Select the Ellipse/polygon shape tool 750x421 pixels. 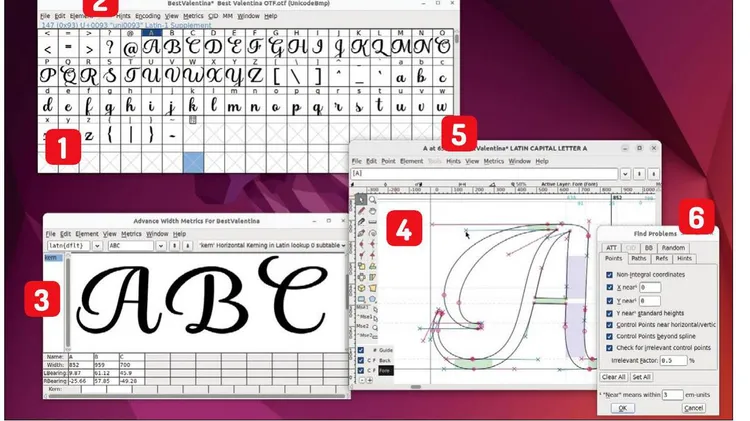click(x=372, y=299)
